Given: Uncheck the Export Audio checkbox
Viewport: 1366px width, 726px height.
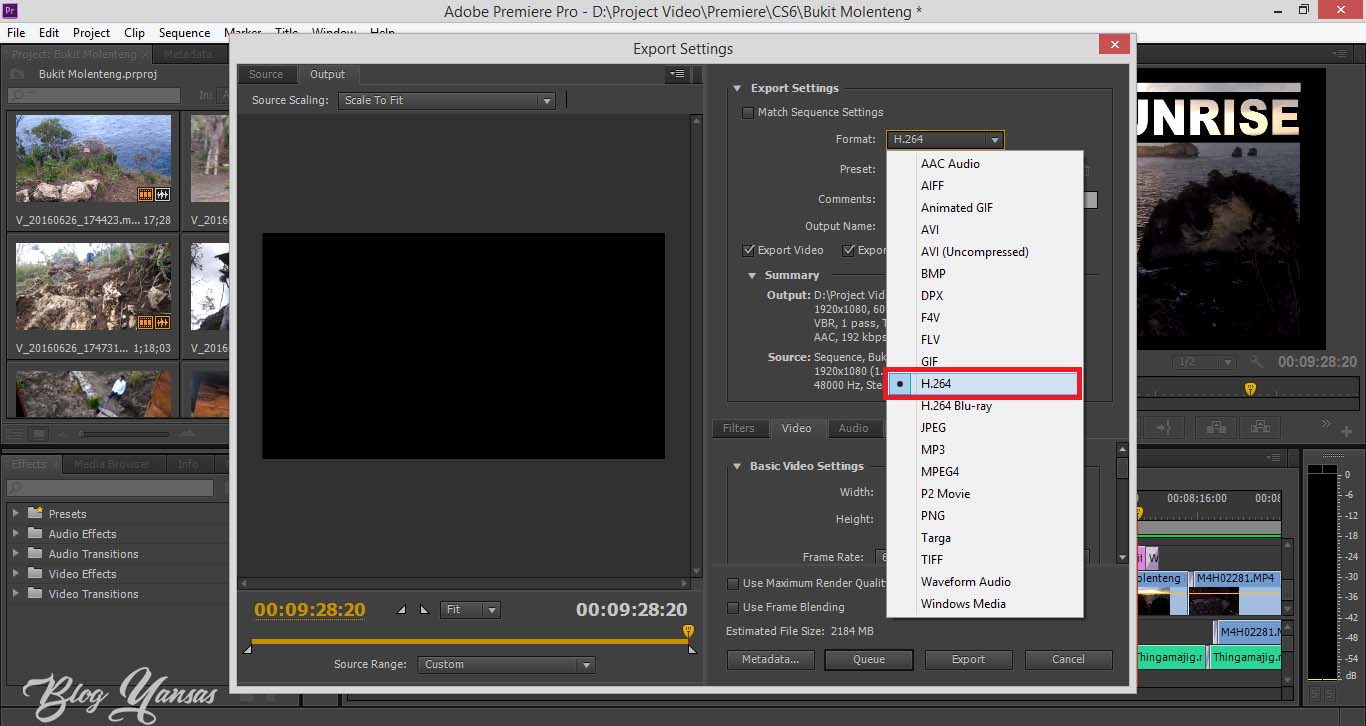Looking at the screenshot, I should [x=848, y=250].
